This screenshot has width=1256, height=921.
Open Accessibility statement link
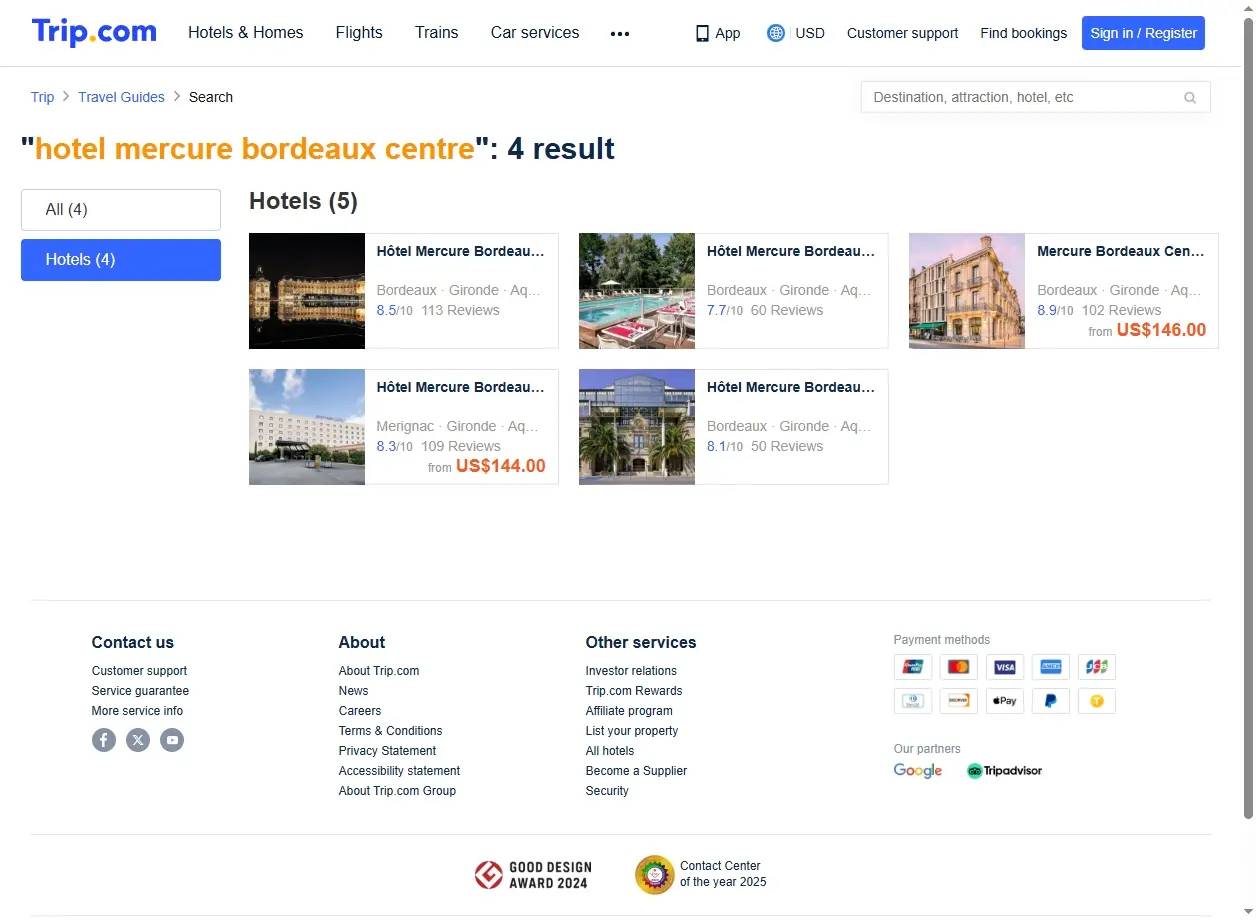(399, 771)
